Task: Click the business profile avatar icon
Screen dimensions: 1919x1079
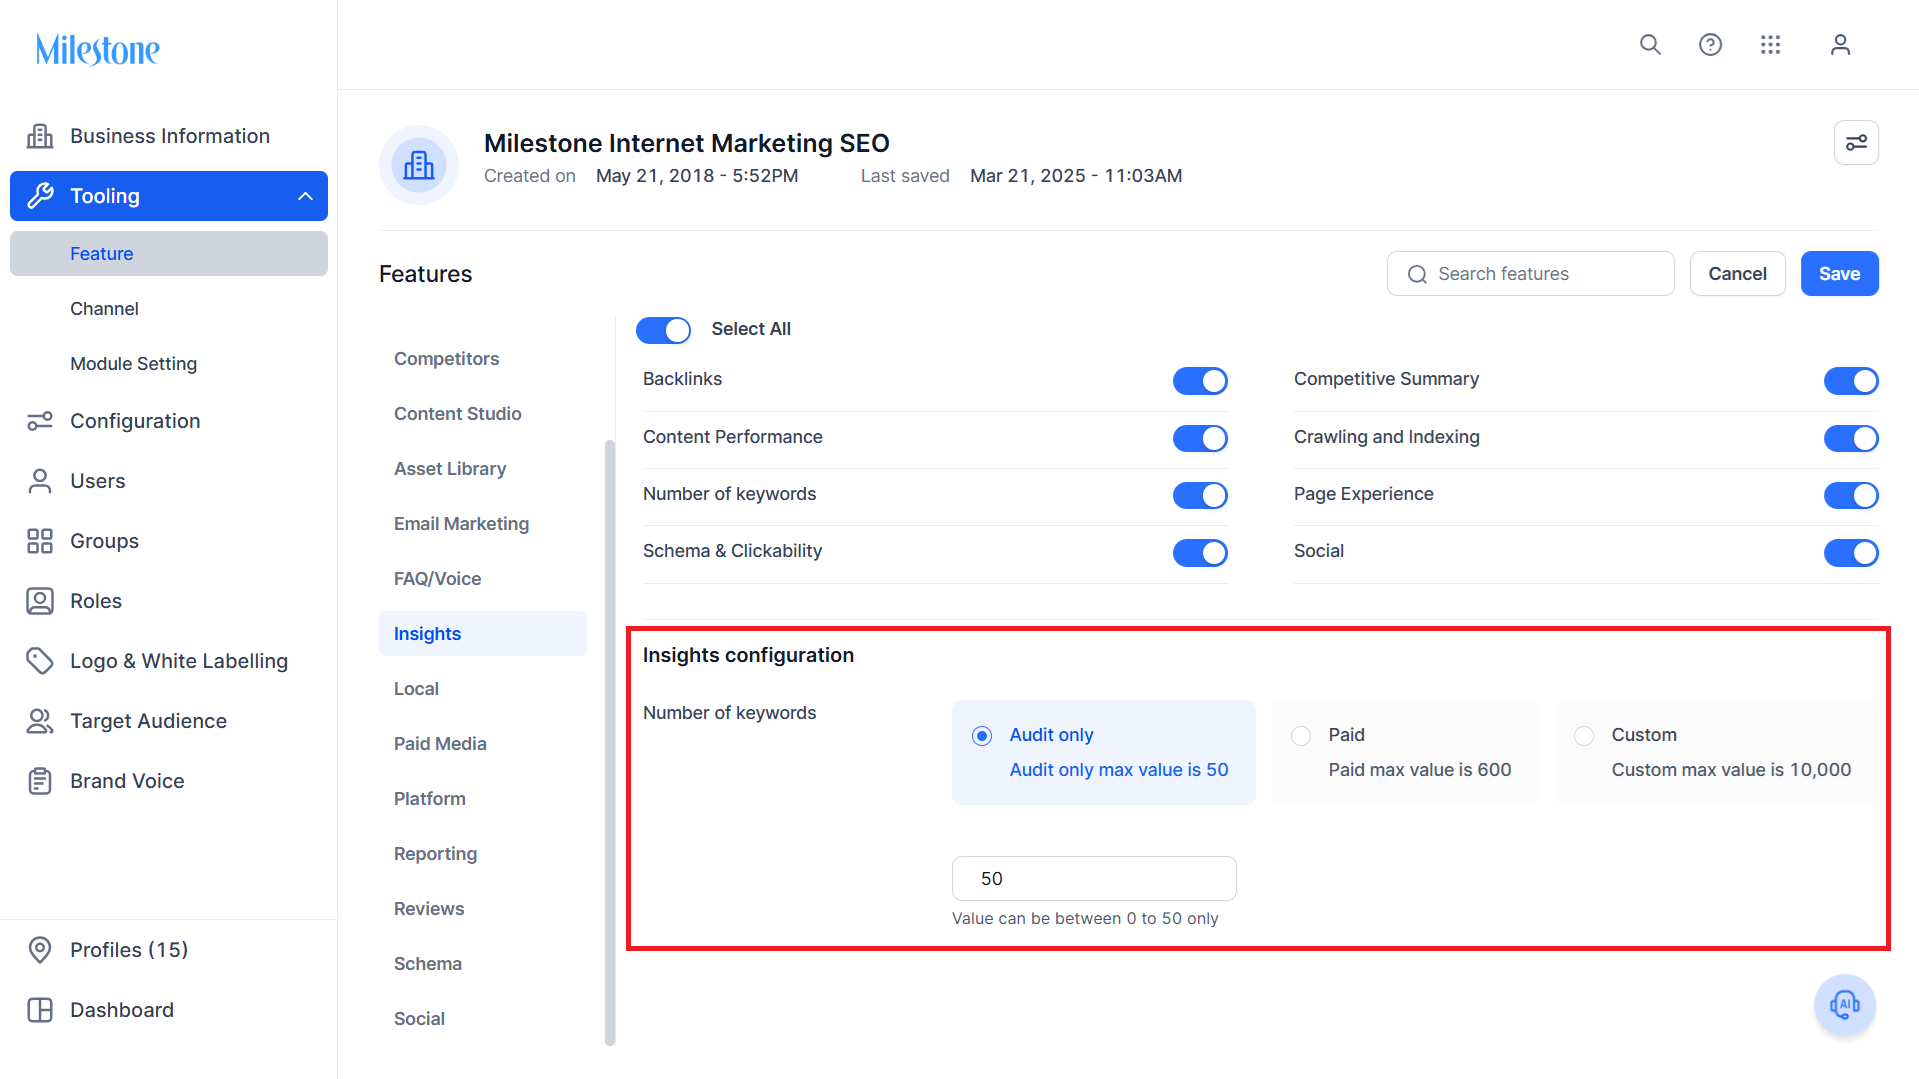Action: (419, 165)
